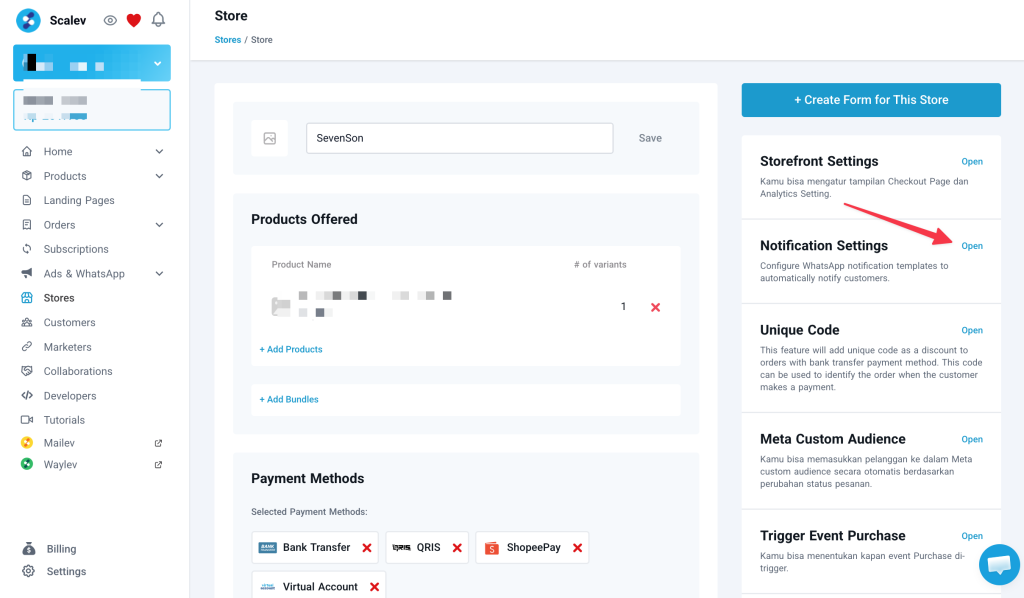
Task: Go to Customers in sidebar
Action: (69, 322)
